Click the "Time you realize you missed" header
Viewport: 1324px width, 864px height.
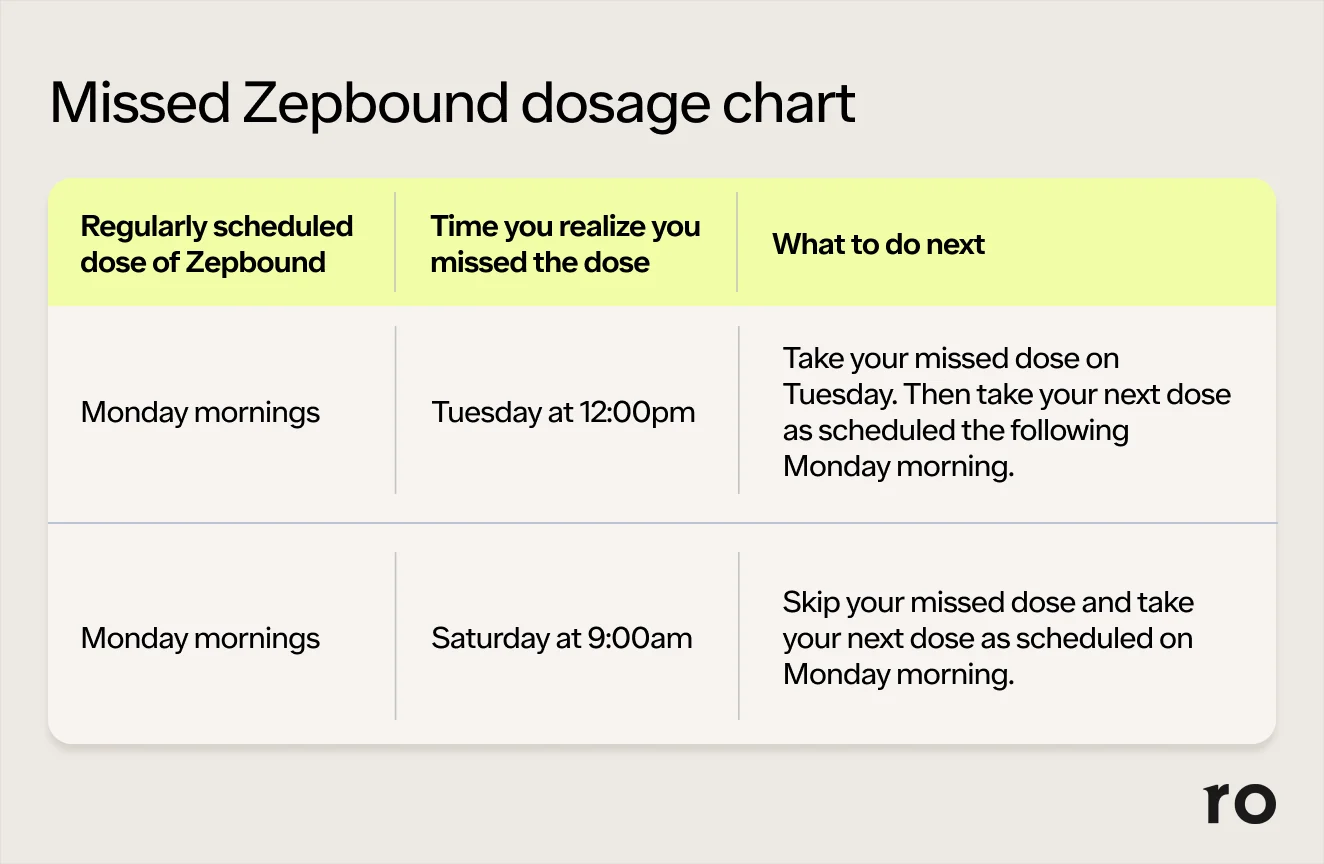click(565, 244)
